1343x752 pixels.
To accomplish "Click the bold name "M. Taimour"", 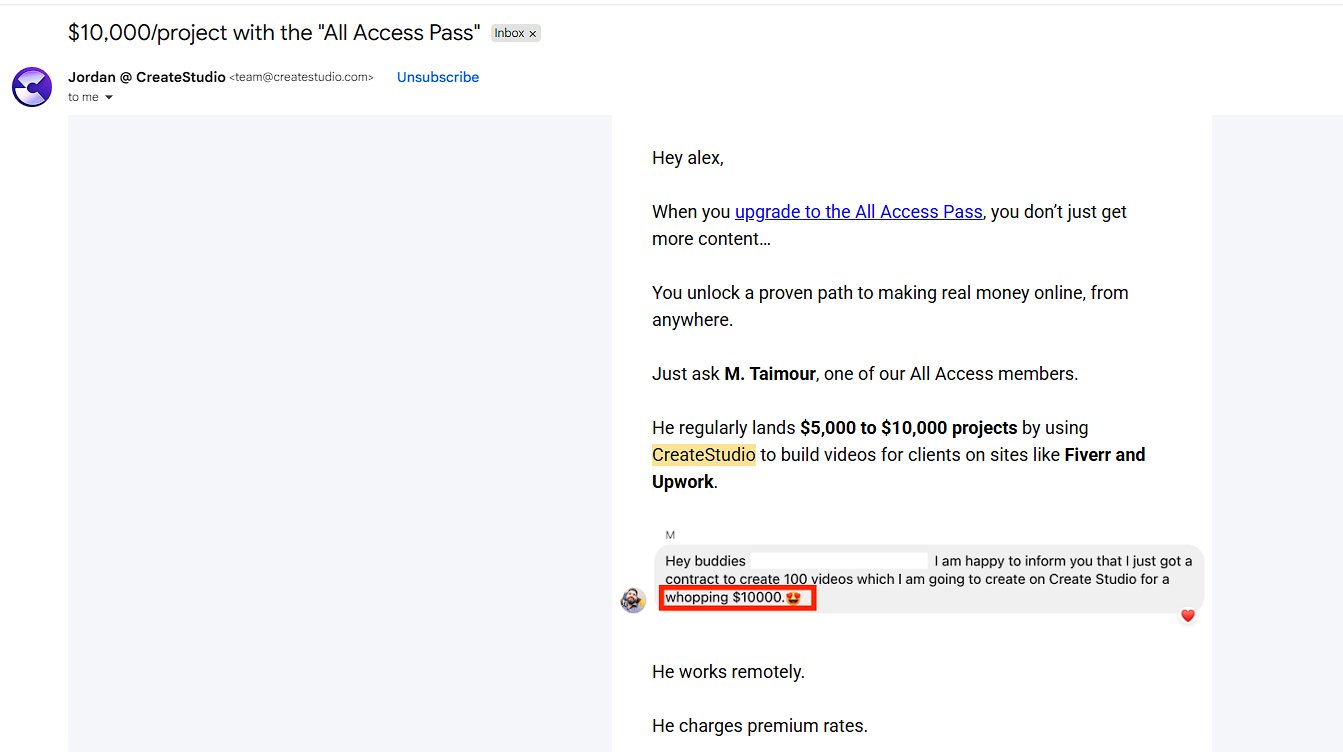I will 770,374.
